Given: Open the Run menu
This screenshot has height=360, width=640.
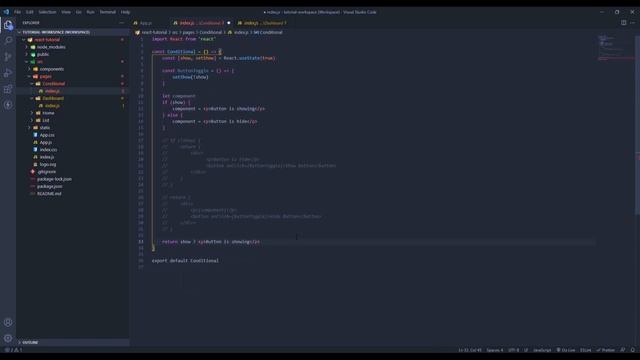Looking at the screenshot, I should [90, 12].
